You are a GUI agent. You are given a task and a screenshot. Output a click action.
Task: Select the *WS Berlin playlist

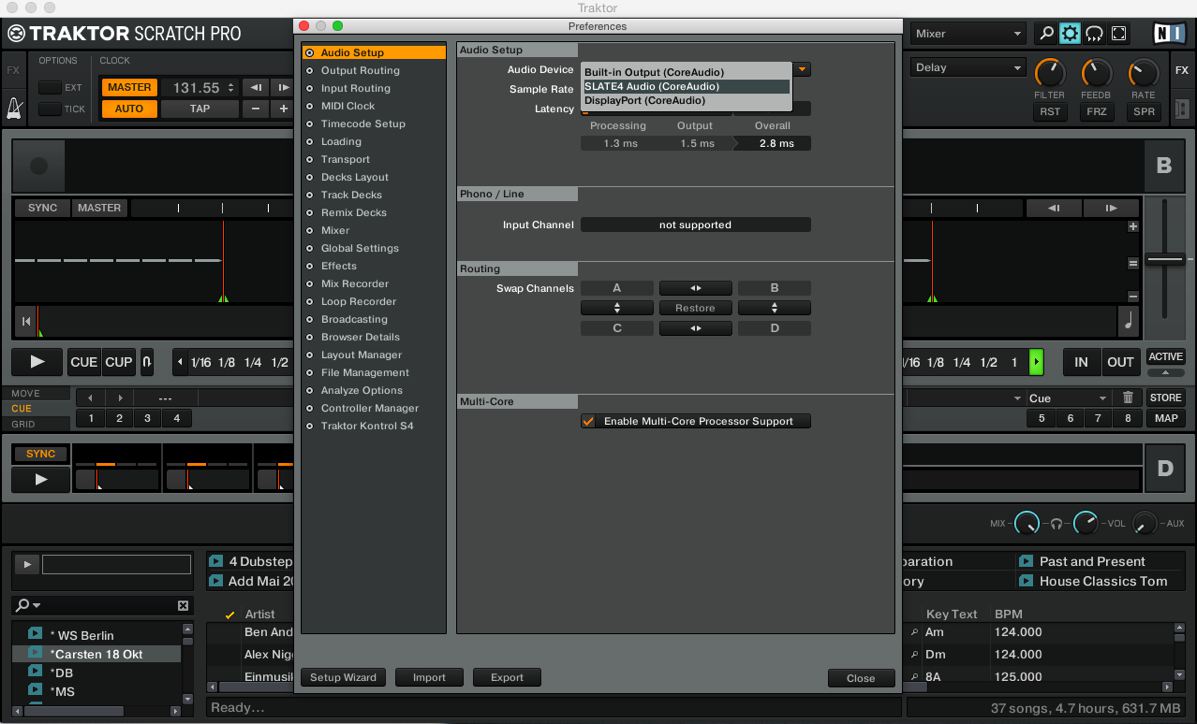tap(85, 635)
